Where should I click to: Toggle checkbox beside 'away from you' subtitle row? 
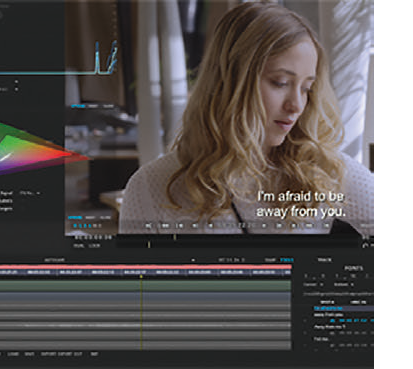[305, 321]
